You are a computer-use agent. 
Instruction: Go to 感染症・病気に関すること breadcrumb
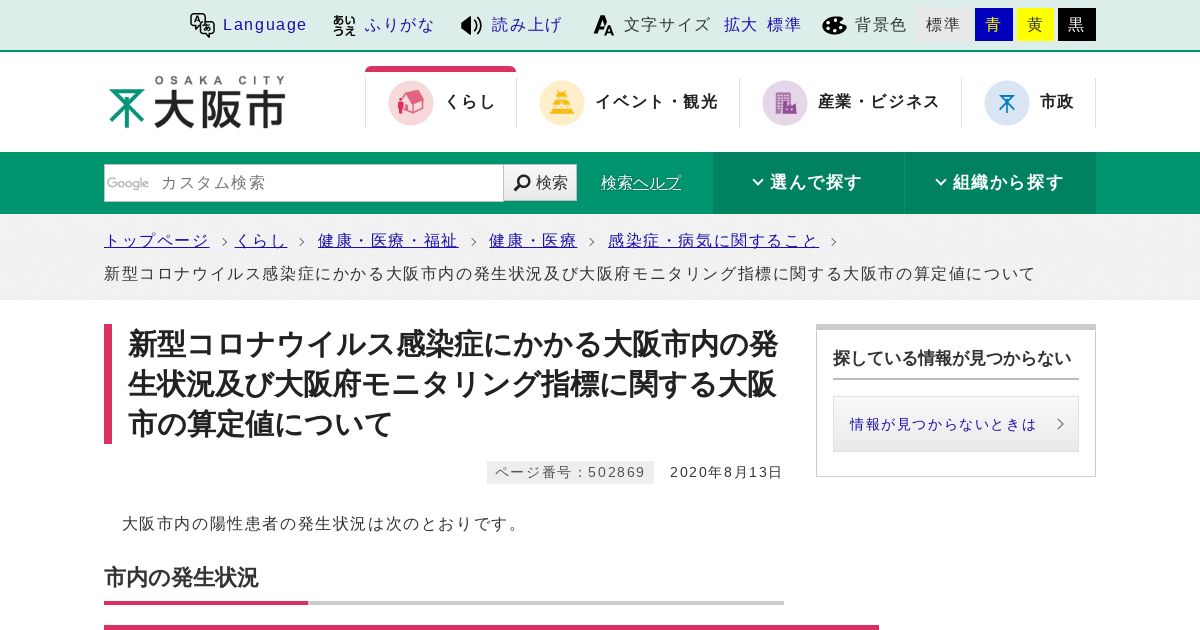click(x=713, y=241)
